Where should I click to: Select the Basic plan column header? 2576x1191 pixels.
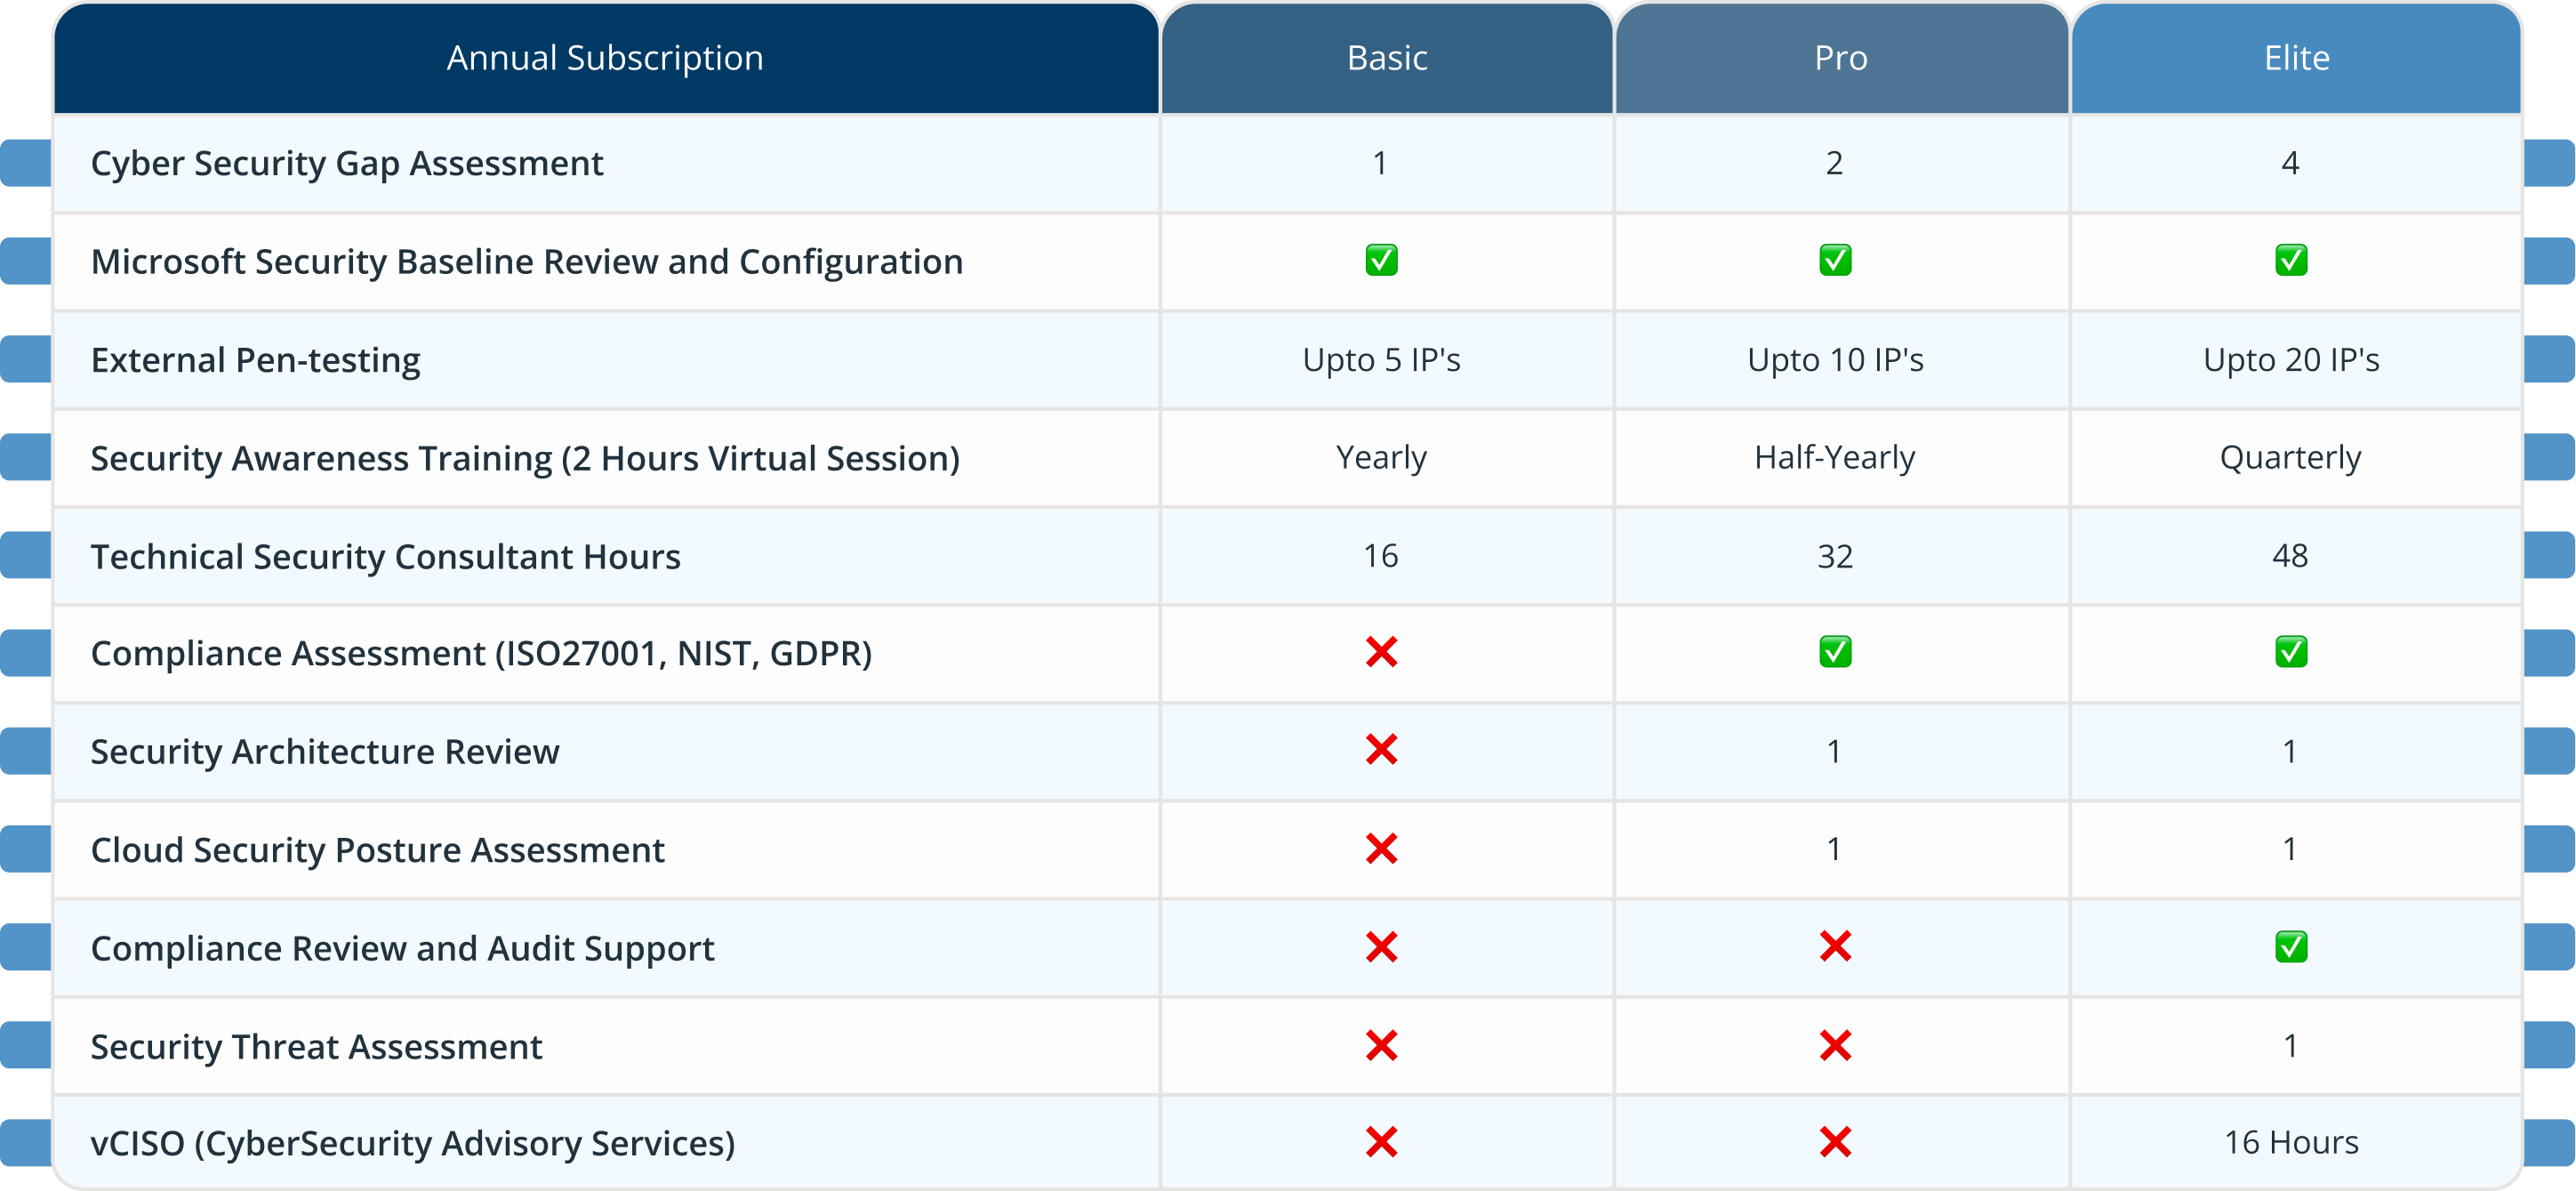tap(1386, 58)
